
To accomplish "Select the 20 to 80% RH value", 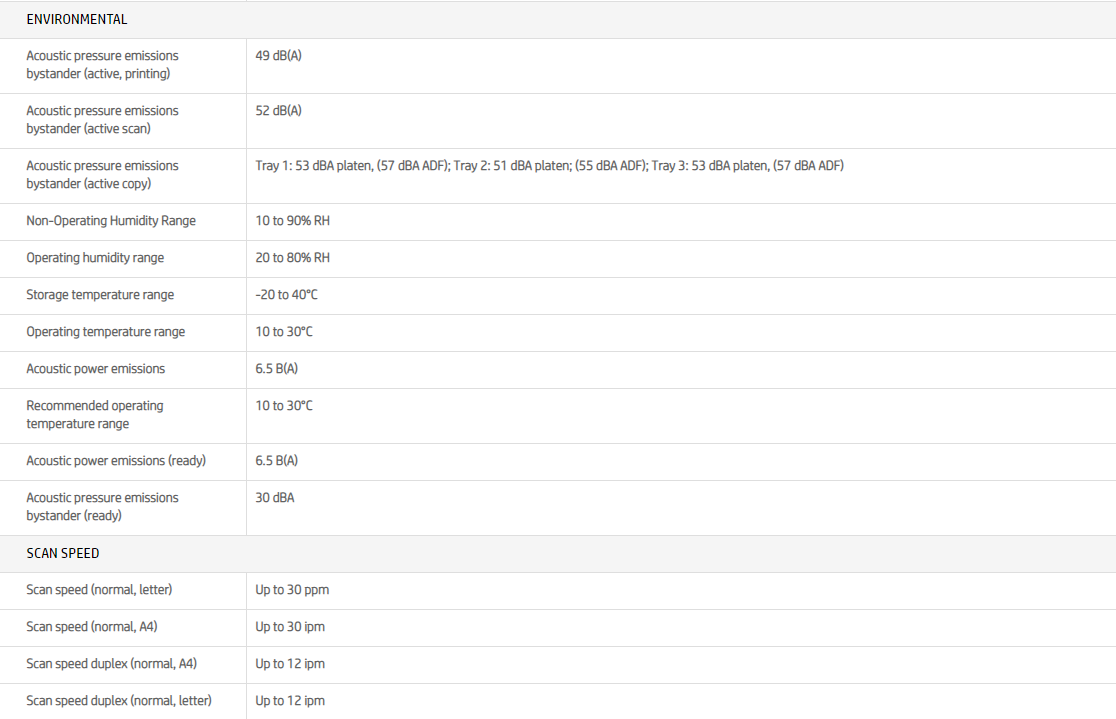I will [292, 258].
